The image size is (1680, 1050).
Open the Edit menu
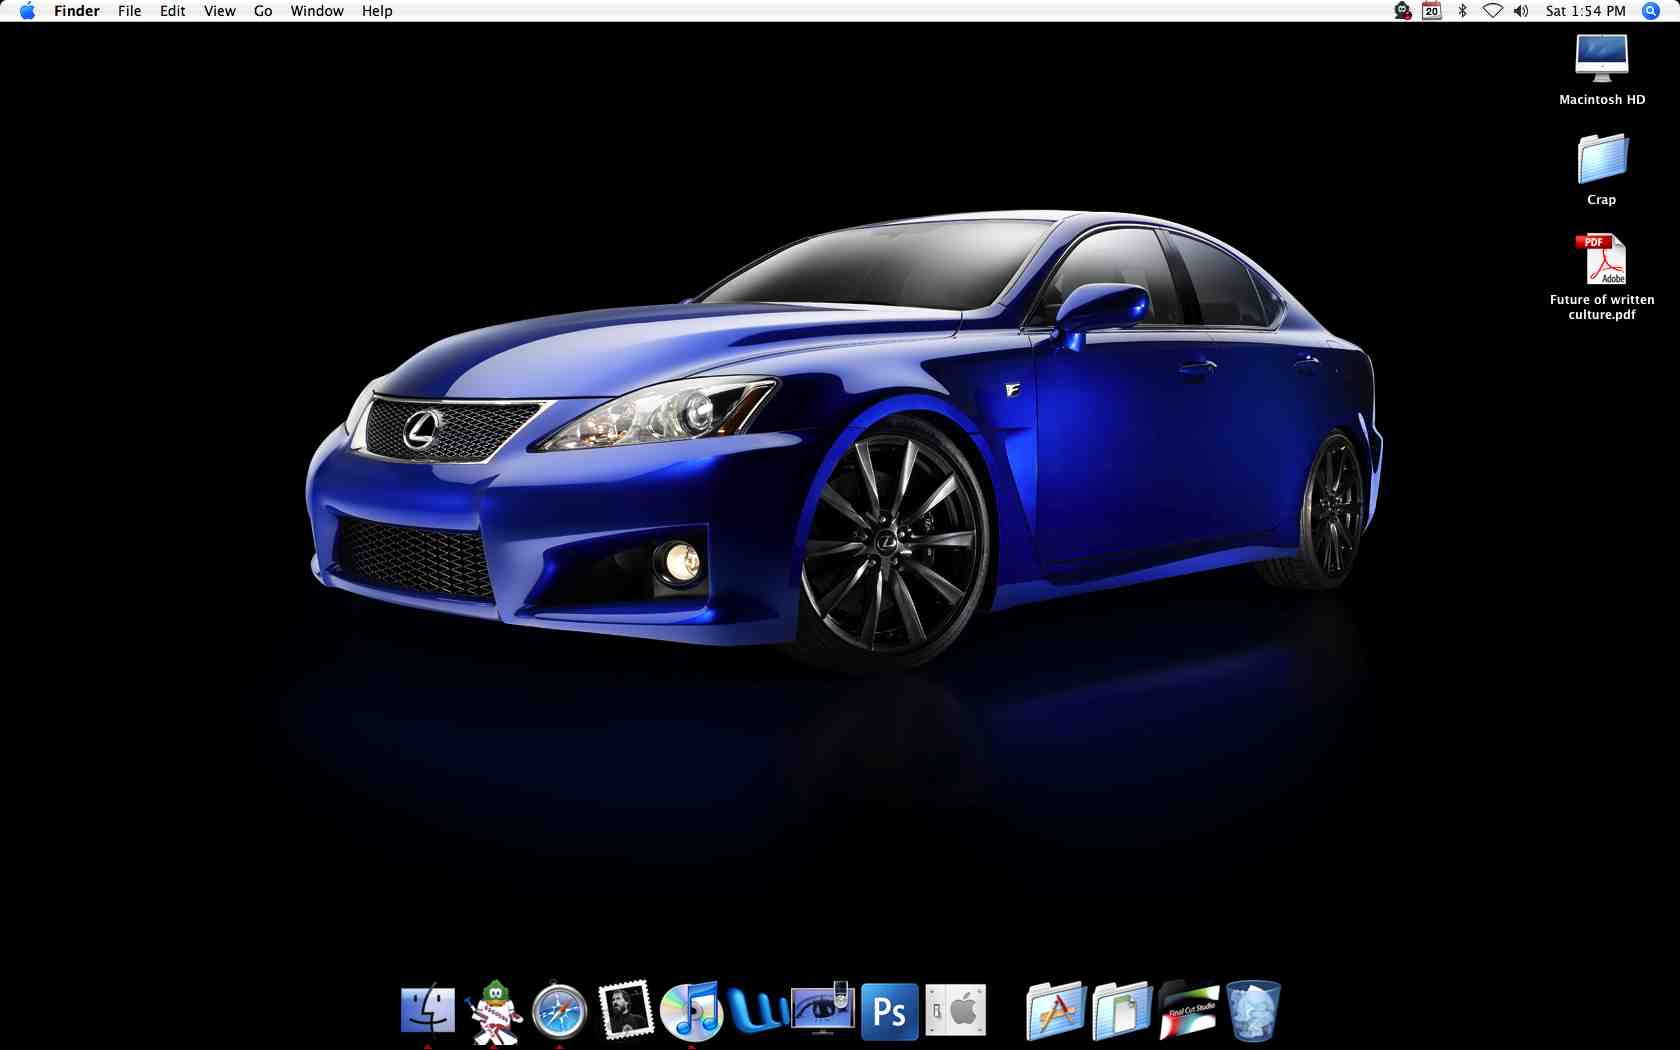tap(172, 11)
